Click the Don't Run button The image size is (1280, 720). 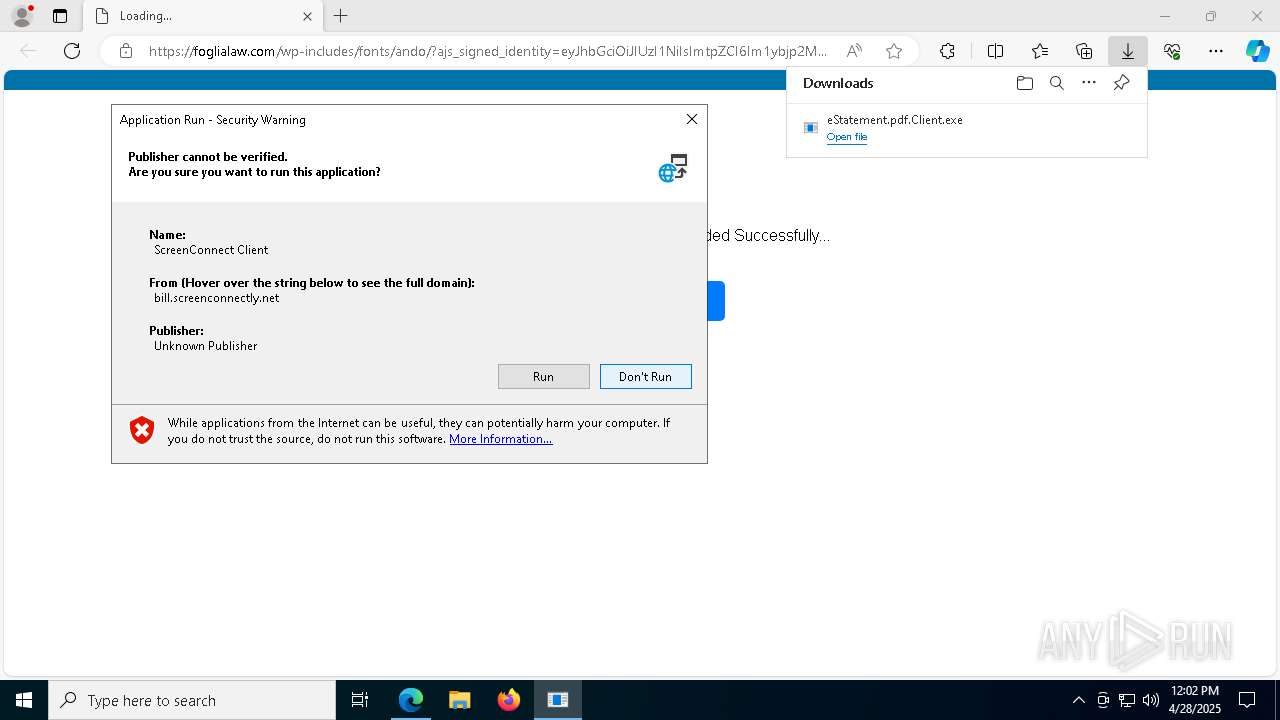pos(646,377)
